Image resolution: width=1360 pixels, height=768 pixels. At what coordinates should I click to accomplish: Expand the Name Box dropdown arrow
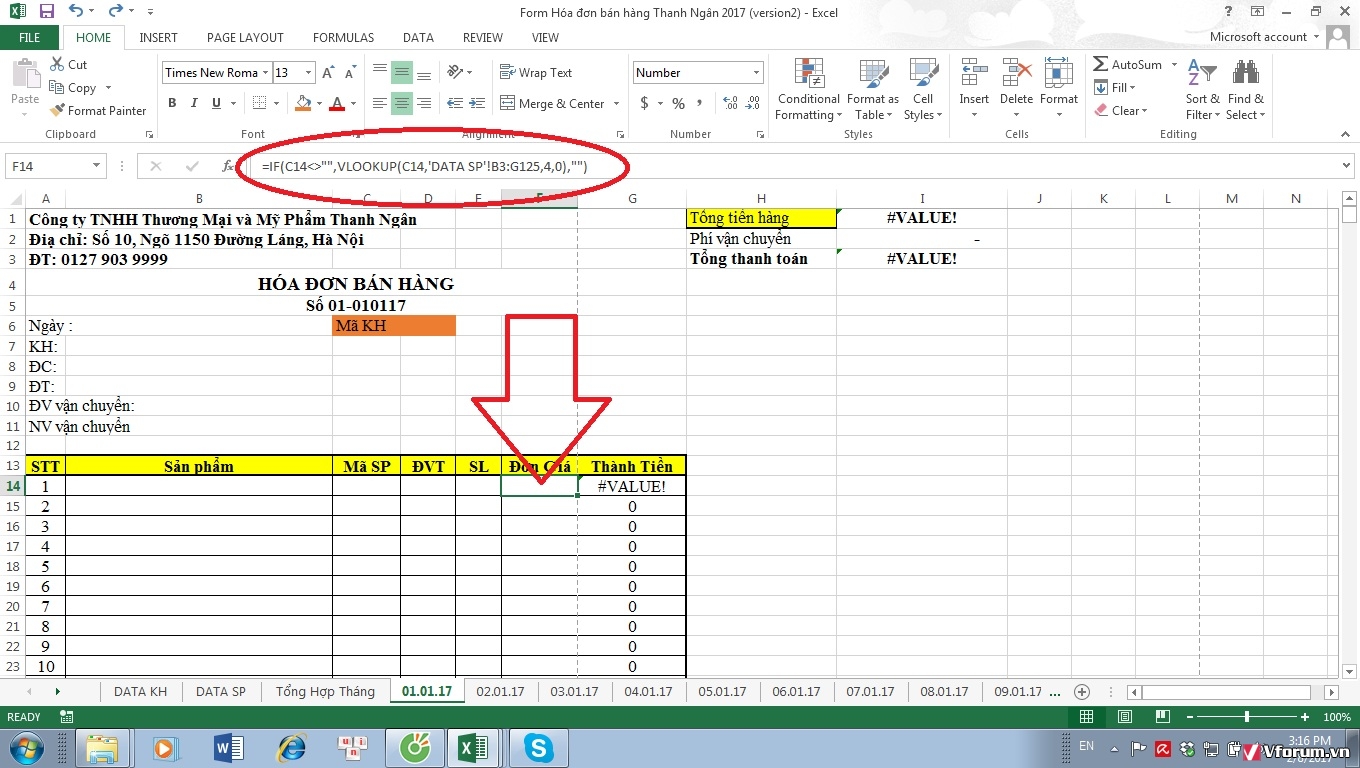97,167
